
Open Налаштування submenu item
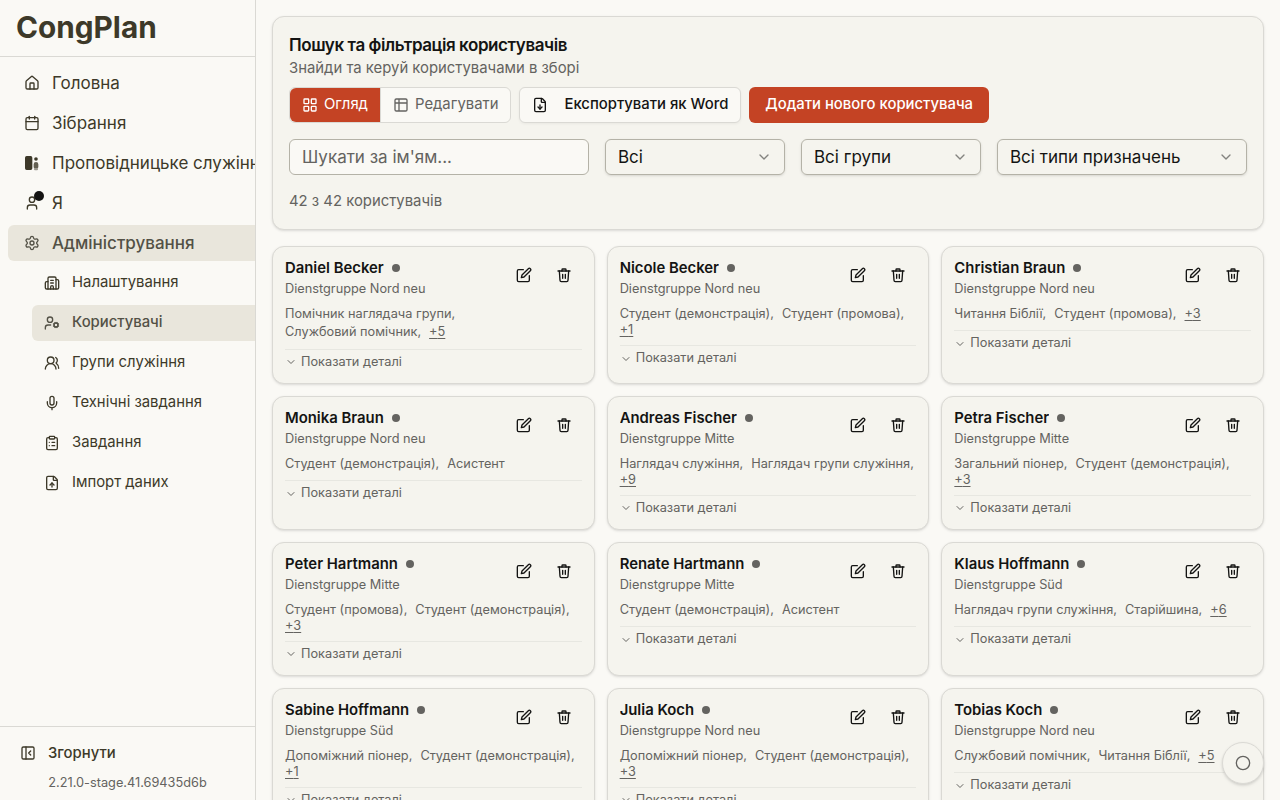click(x=143, y=282)
